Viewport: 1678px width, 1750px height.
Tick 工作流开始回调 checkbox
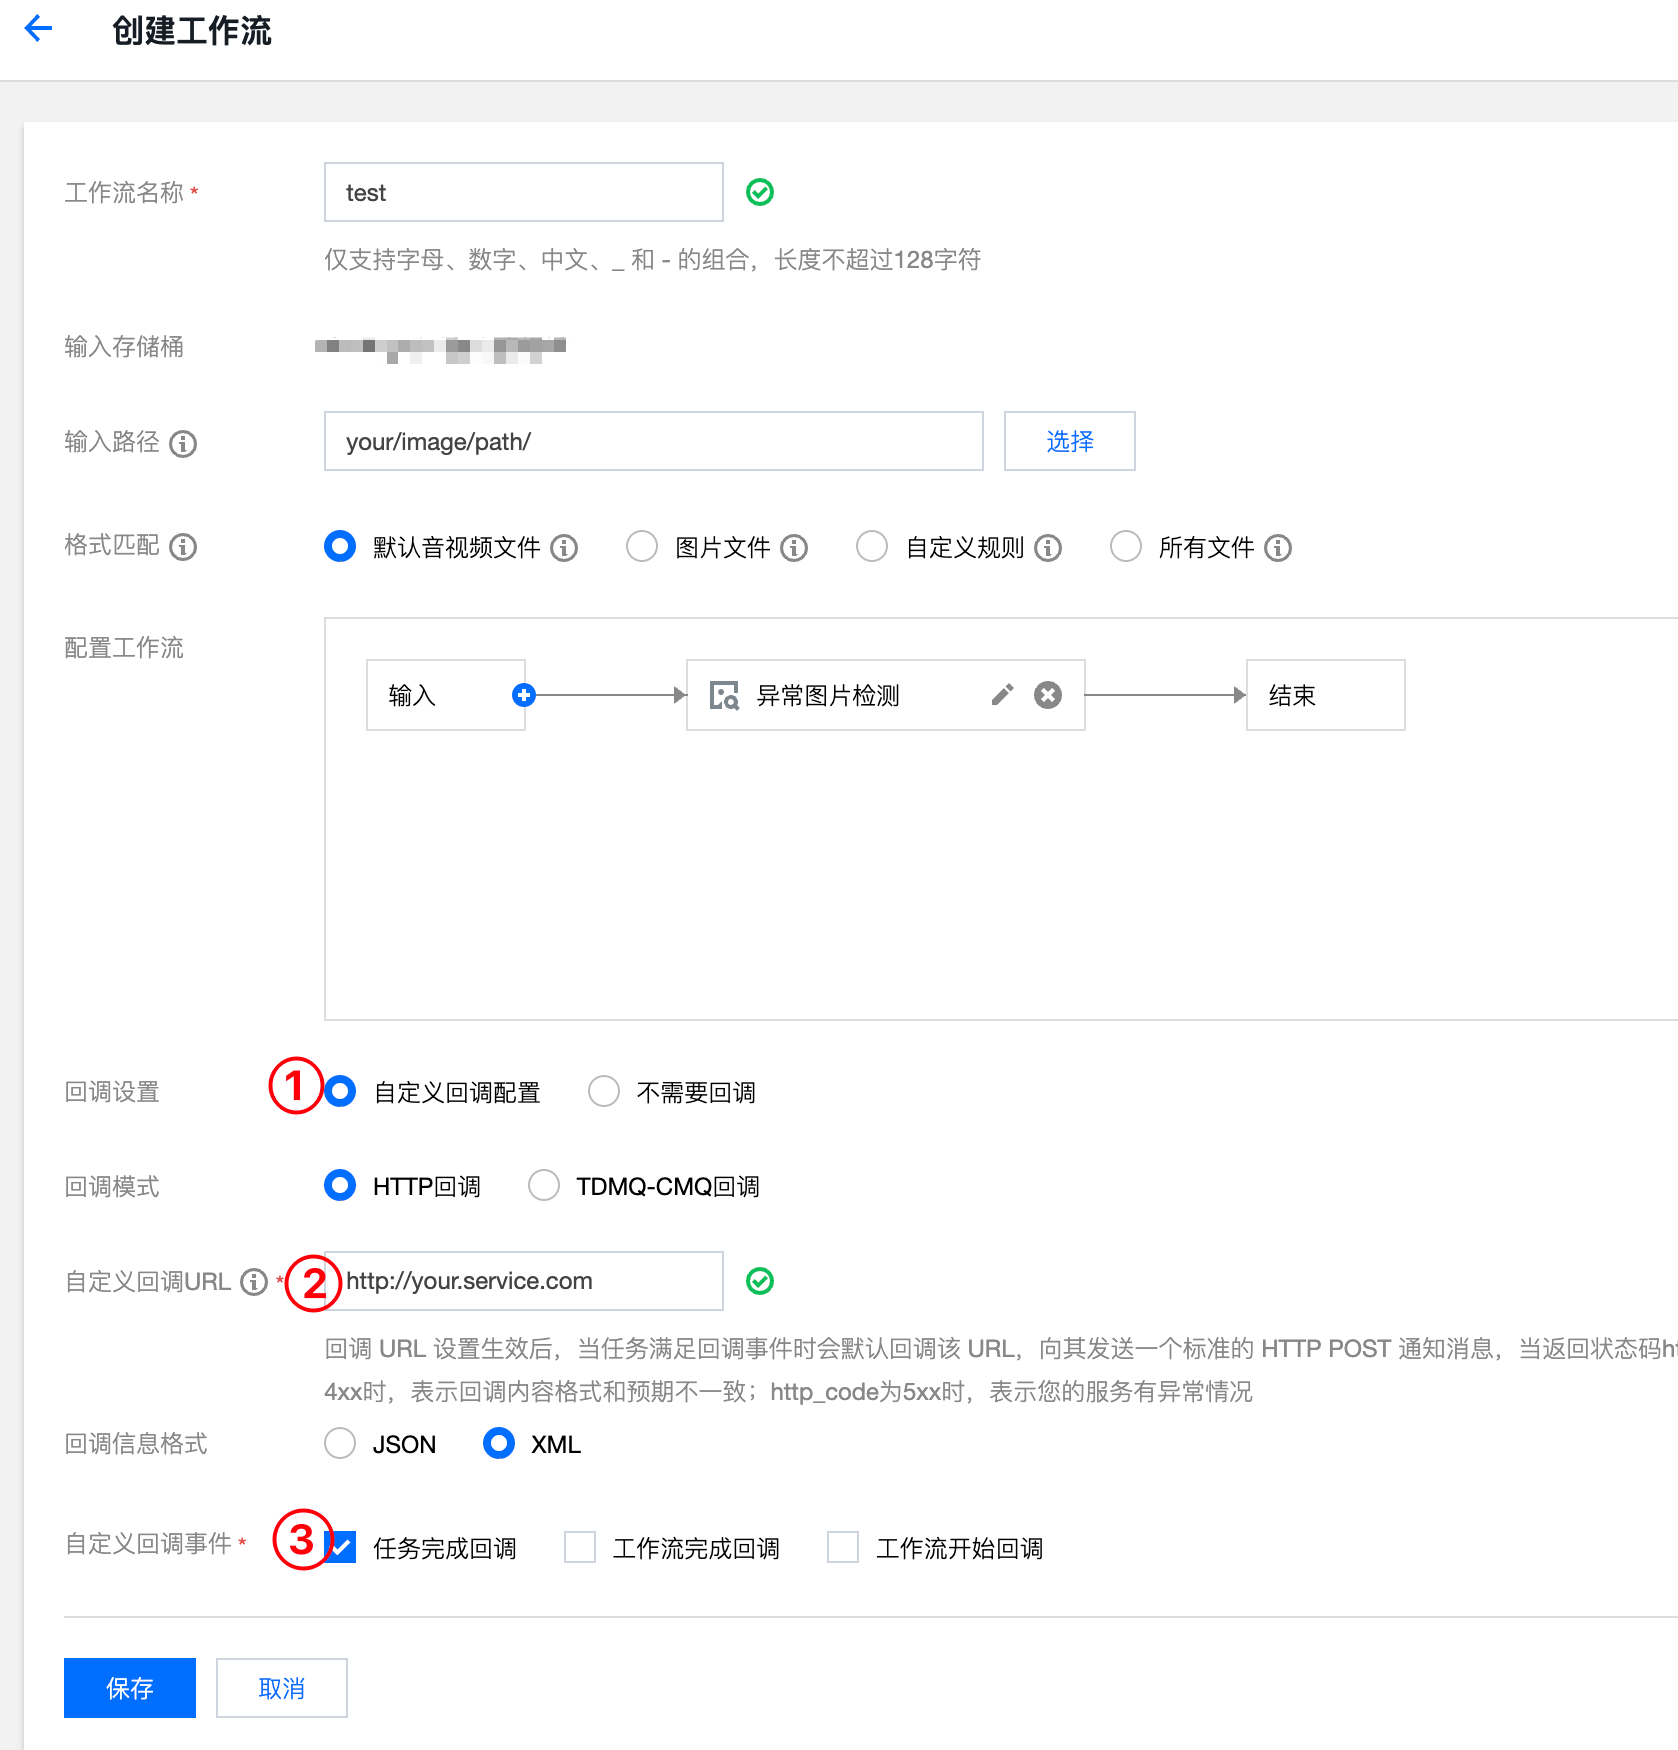point(843,1547)
